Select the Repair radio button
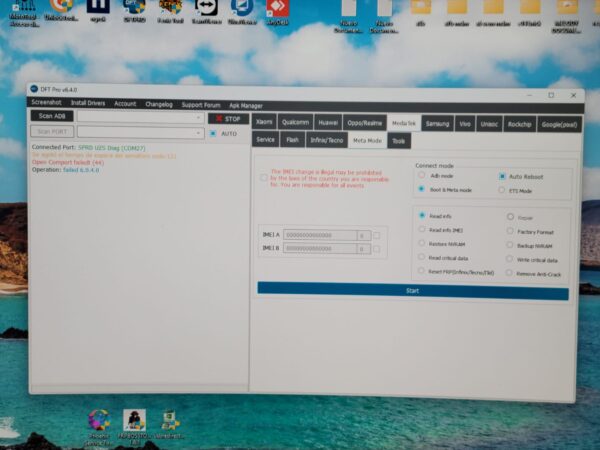Image resolution: width=600 pixels, height=450 pixels. 510,217
